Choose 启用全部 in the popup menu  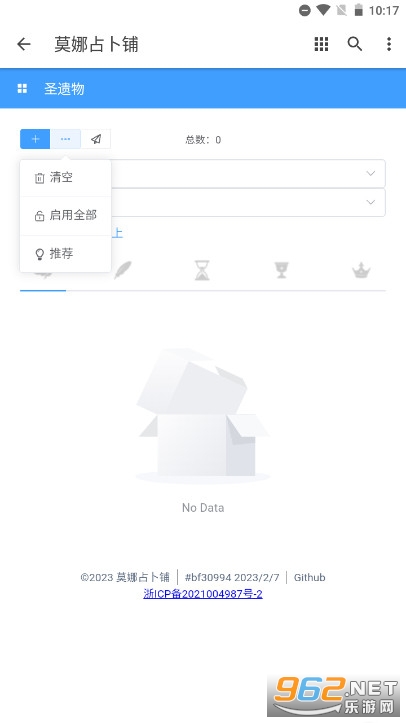tap(65, 215)
